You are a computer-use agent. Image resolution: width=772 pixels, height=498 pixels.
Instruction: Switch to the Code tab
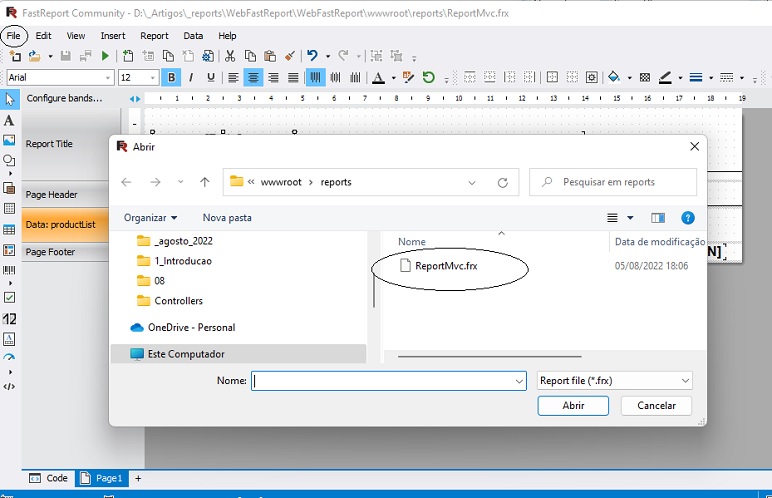point(48,478)
